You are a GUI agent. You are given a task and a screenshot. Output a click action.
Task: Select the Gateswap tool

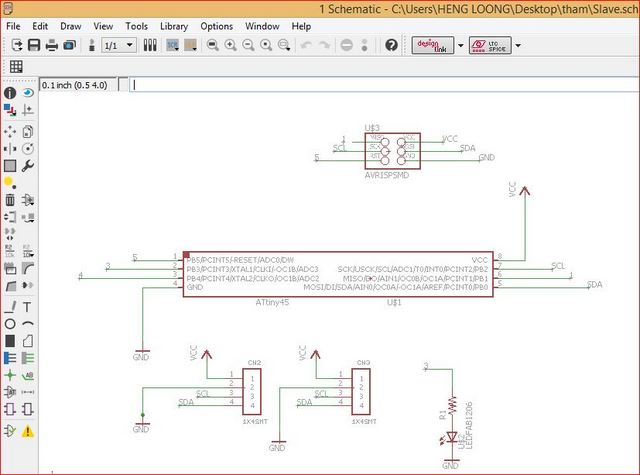tap(10, 234)
